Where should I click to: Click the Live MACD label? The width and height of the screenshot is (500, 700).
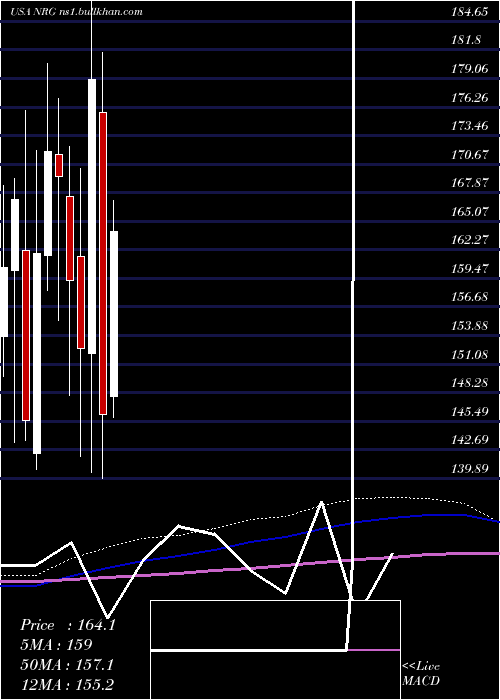click(x=421, y=674)
